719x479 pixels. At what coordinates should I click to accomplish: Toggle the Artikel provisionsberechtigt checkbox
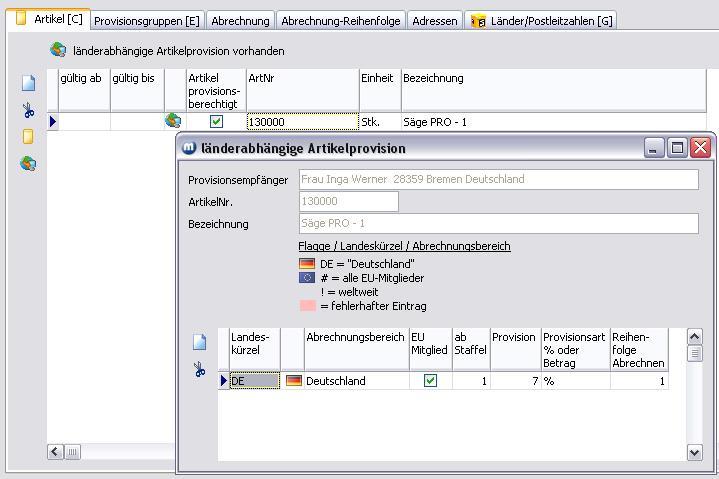pos(216,122)
